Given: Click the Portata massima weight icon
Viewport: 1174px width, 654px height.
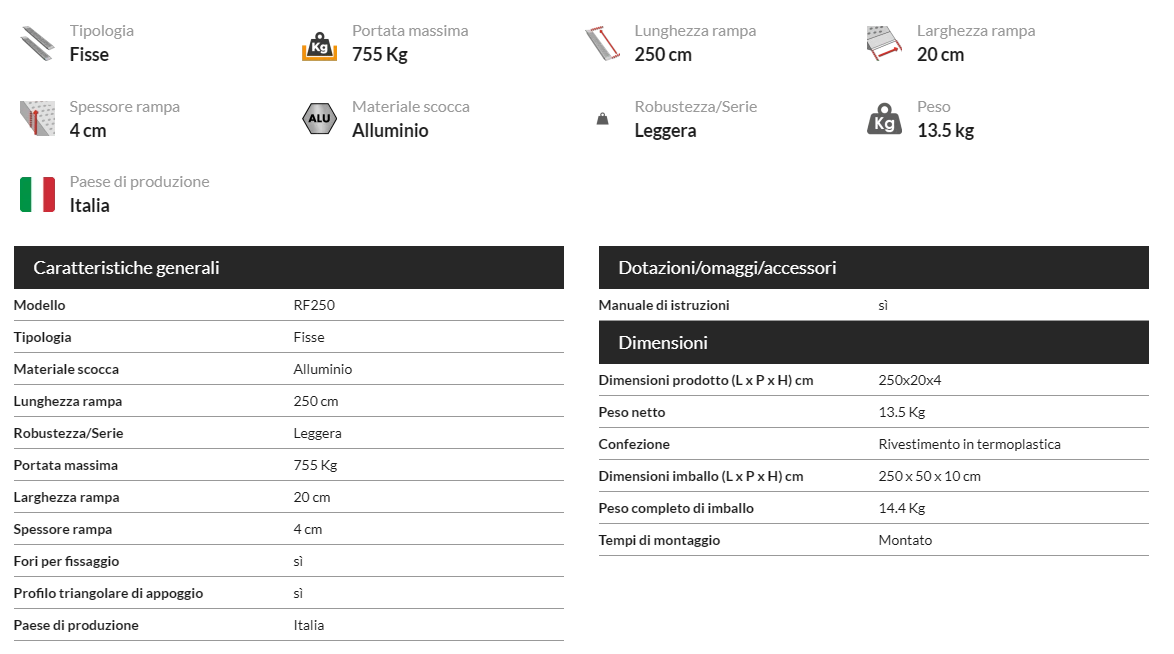Looking at the screenshot, I should 320,46.
